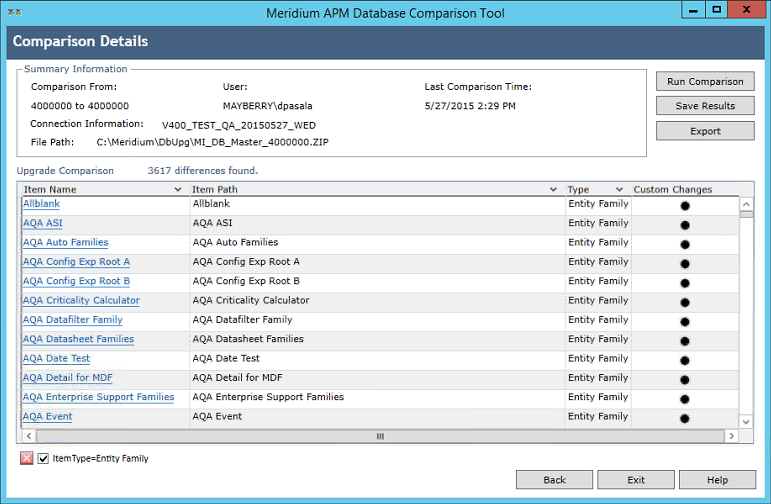Click the '3617 differences found.' text
The image size is (771, 504).
(x=203, y=171)
